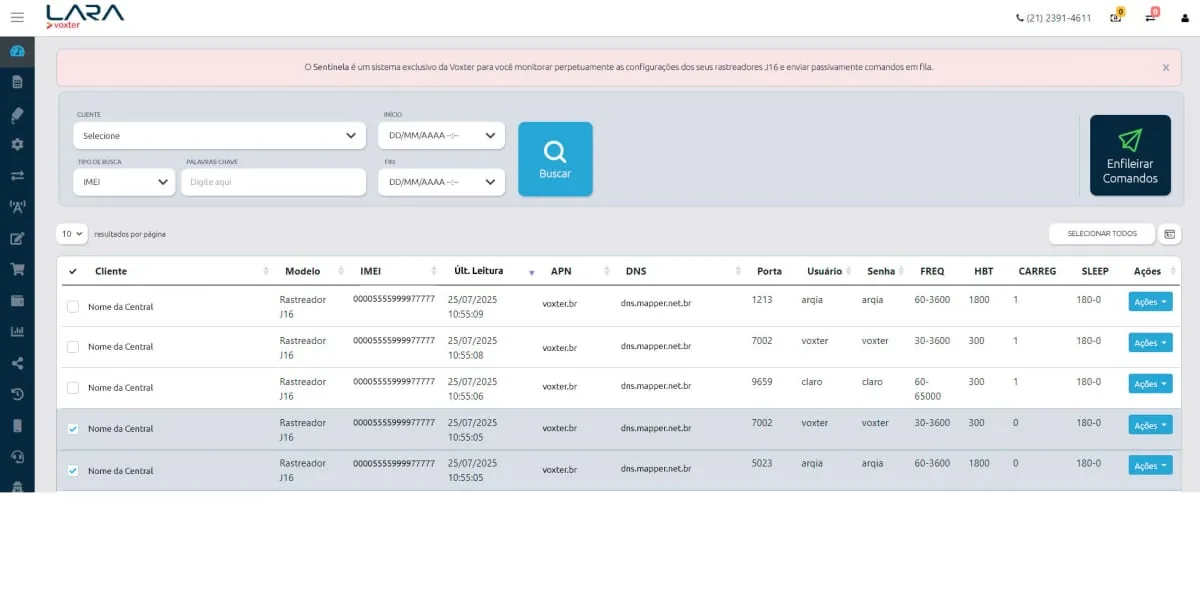The height and width of the screenshot is (594, 1200).
Task: Open the document icon in sidebar
Action: [17, 82]
